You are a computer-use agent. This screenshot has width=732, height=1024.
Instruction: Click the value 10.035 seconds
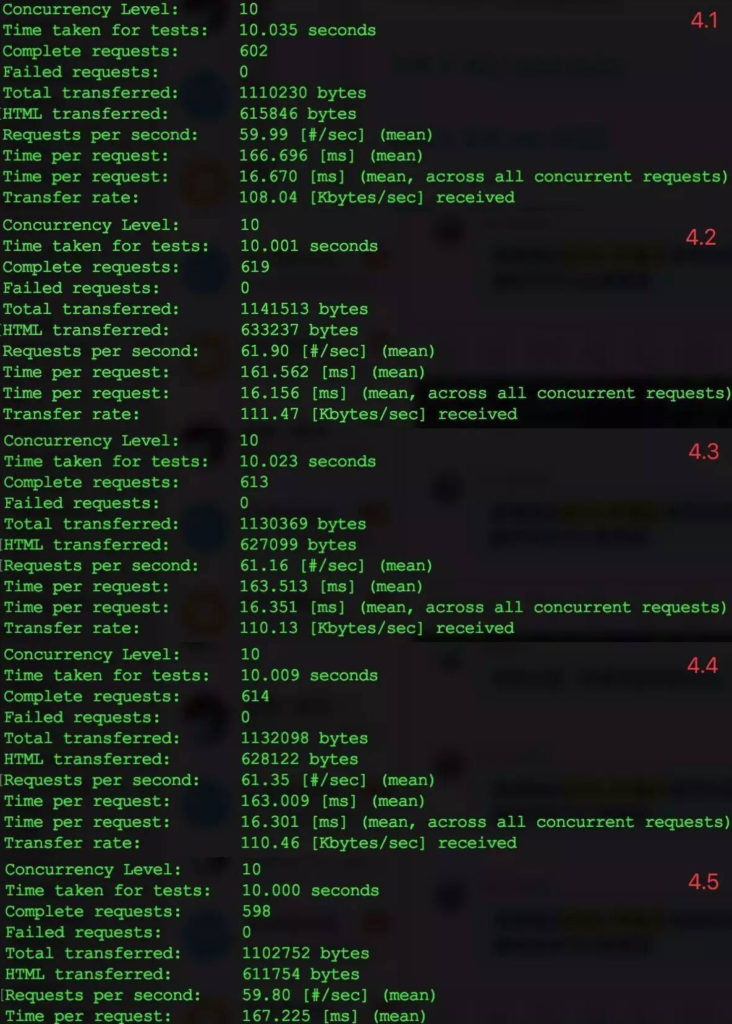308,30
